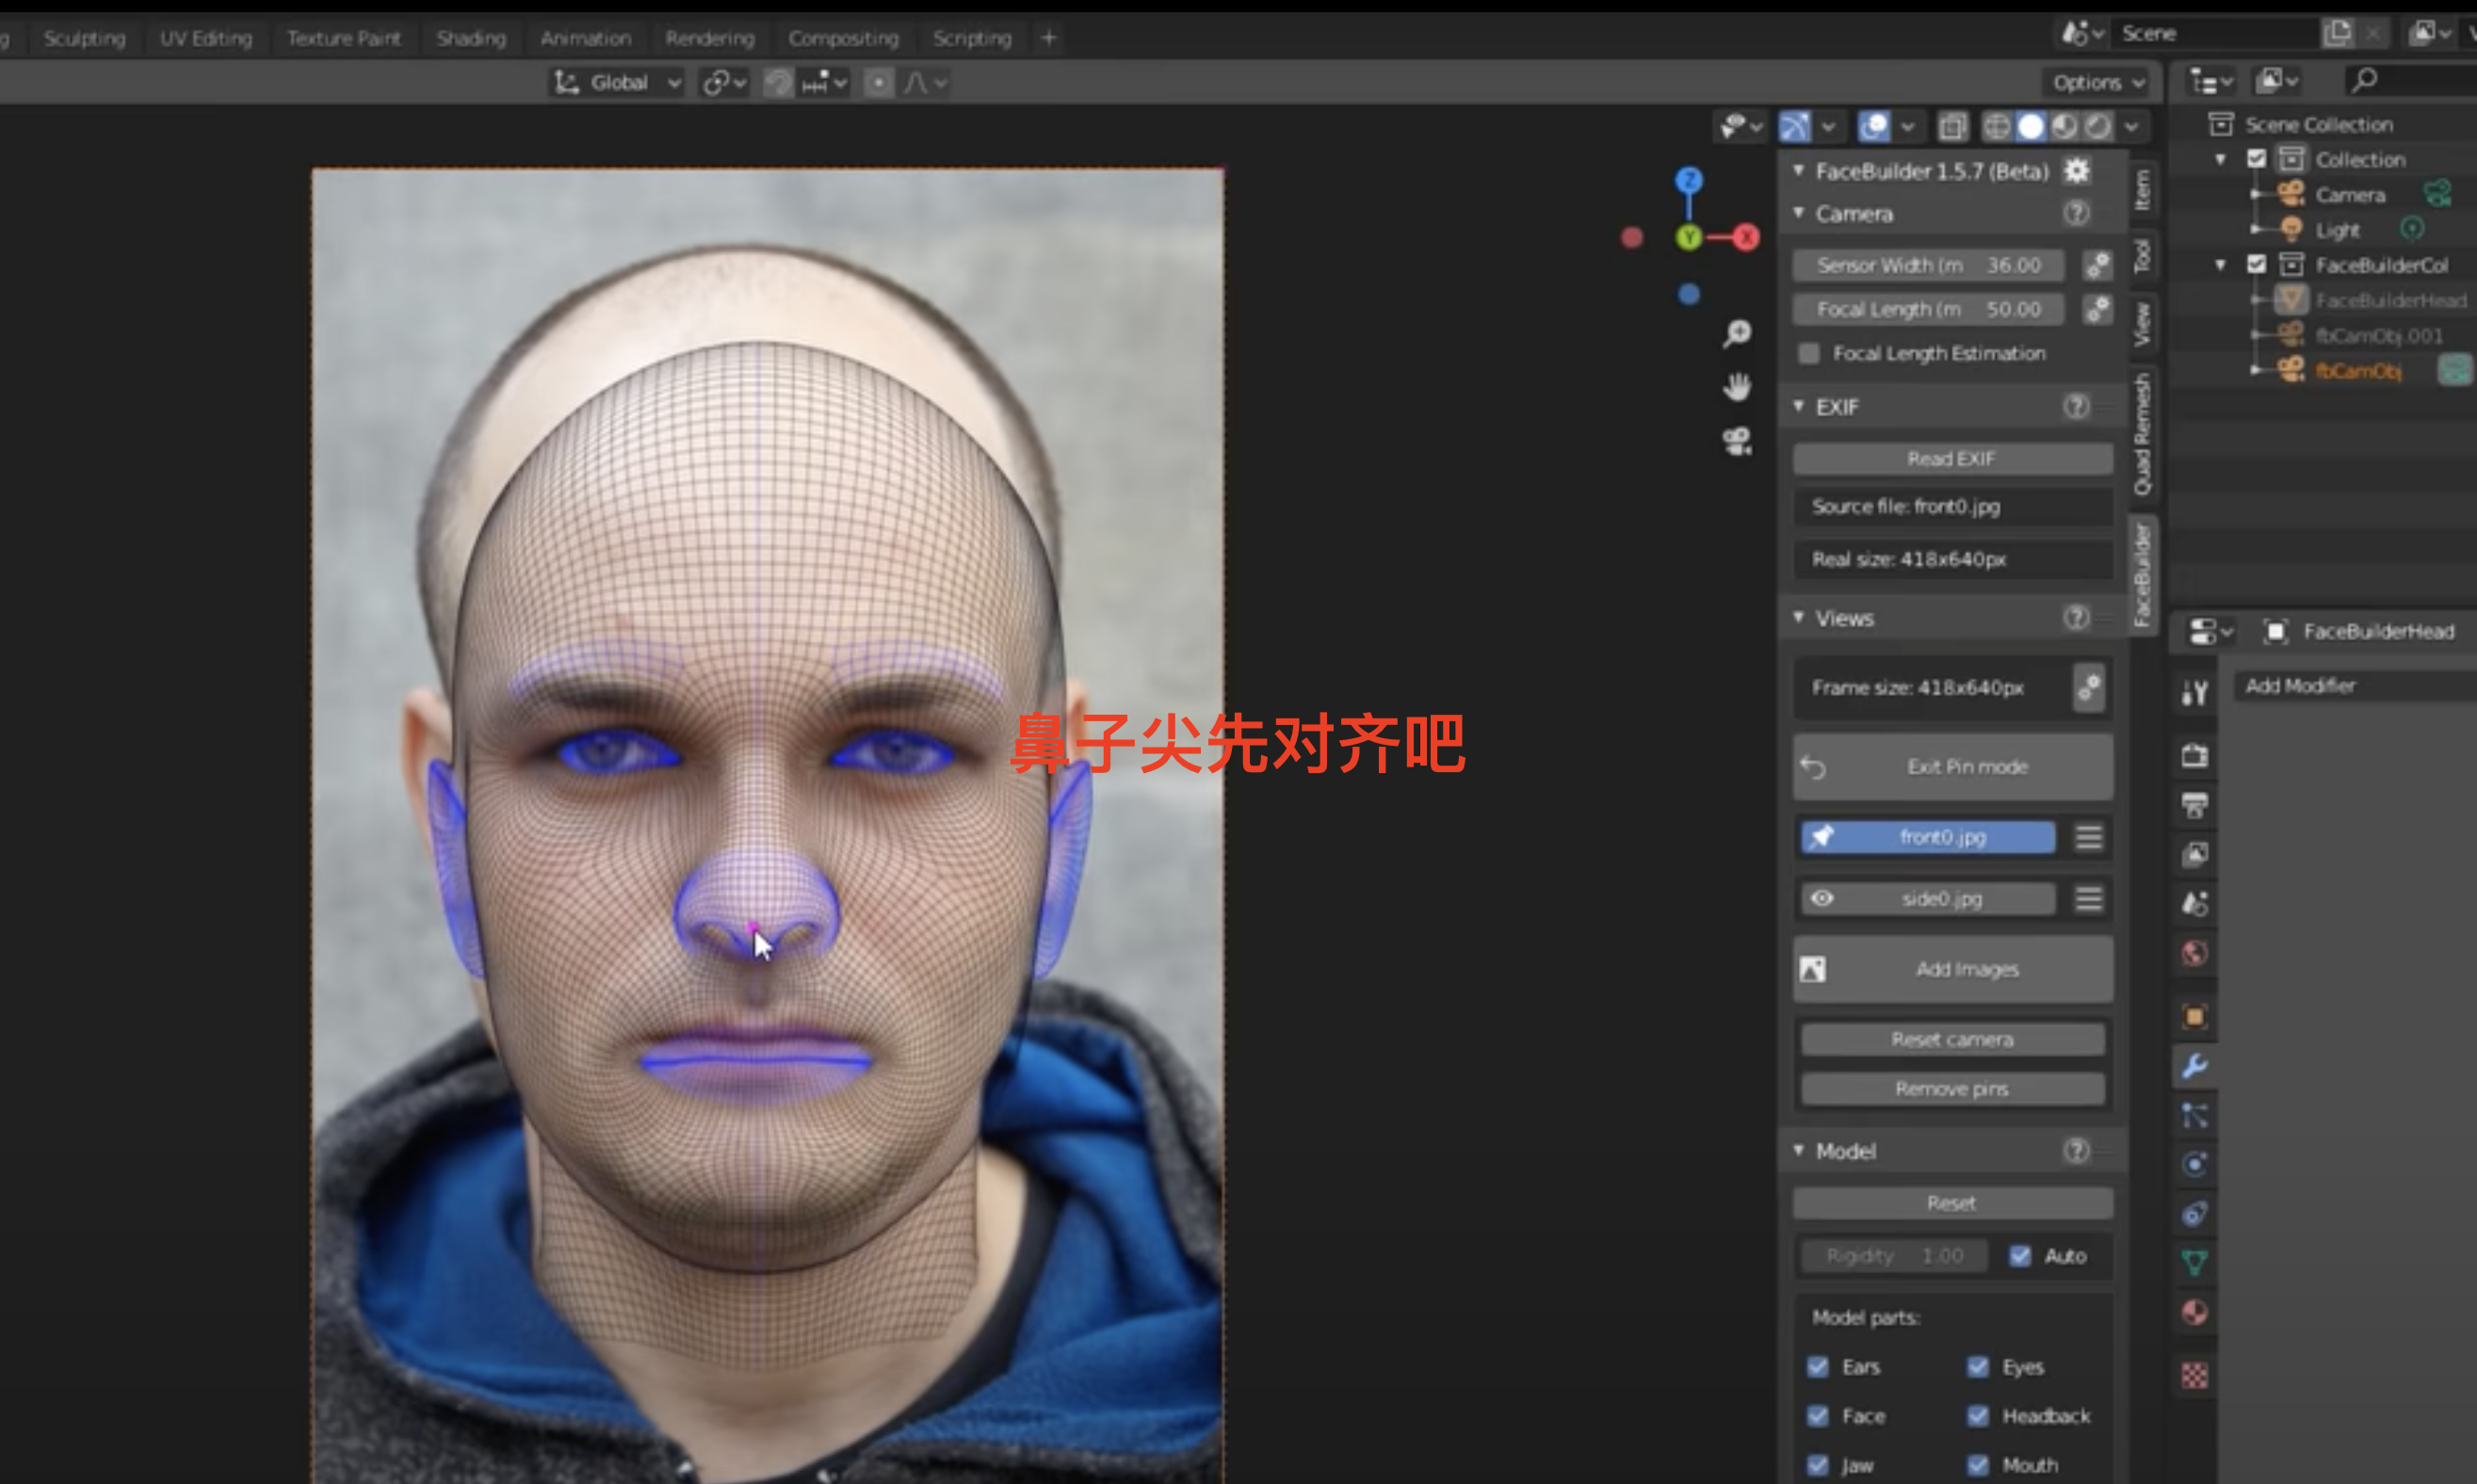Click the zoom magnifier viewport icon
Viewport: 2477px width, 1484px height.
pyautogui.click(x=1737, y=334)
